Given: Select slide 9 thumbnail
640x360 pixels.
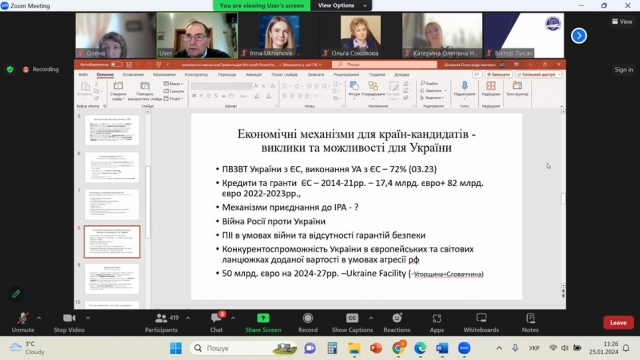Looking at the screenshot, I should point(112,279).
